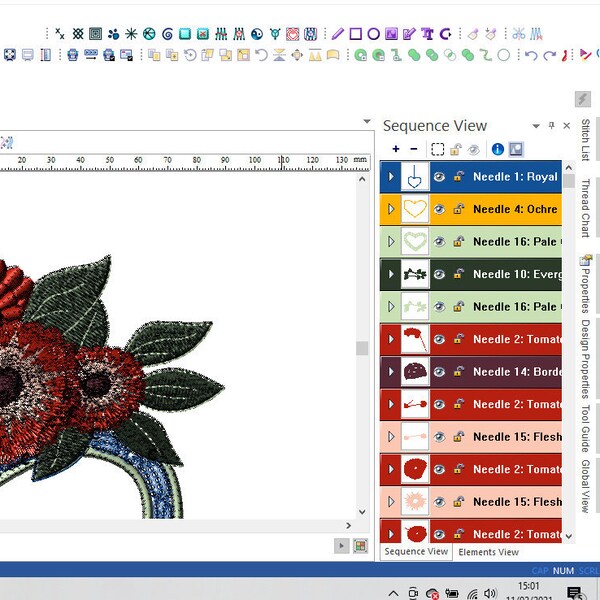The image size is (600, 600).
Task: Click the Ochre heart outline thumbnail
Action: 415,209
